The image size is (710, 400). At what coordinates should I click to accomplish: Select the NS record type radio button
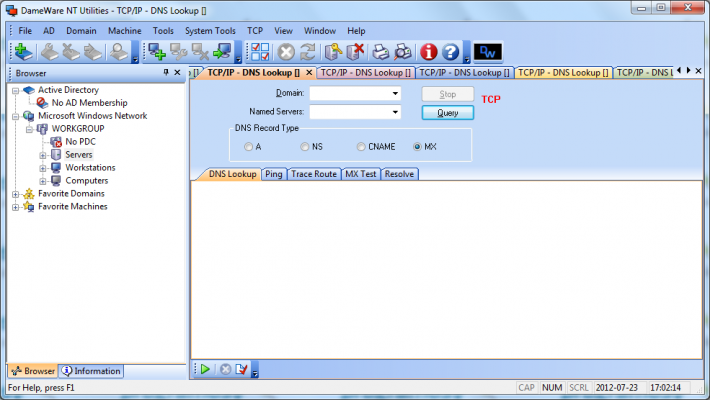coord(304,147)
